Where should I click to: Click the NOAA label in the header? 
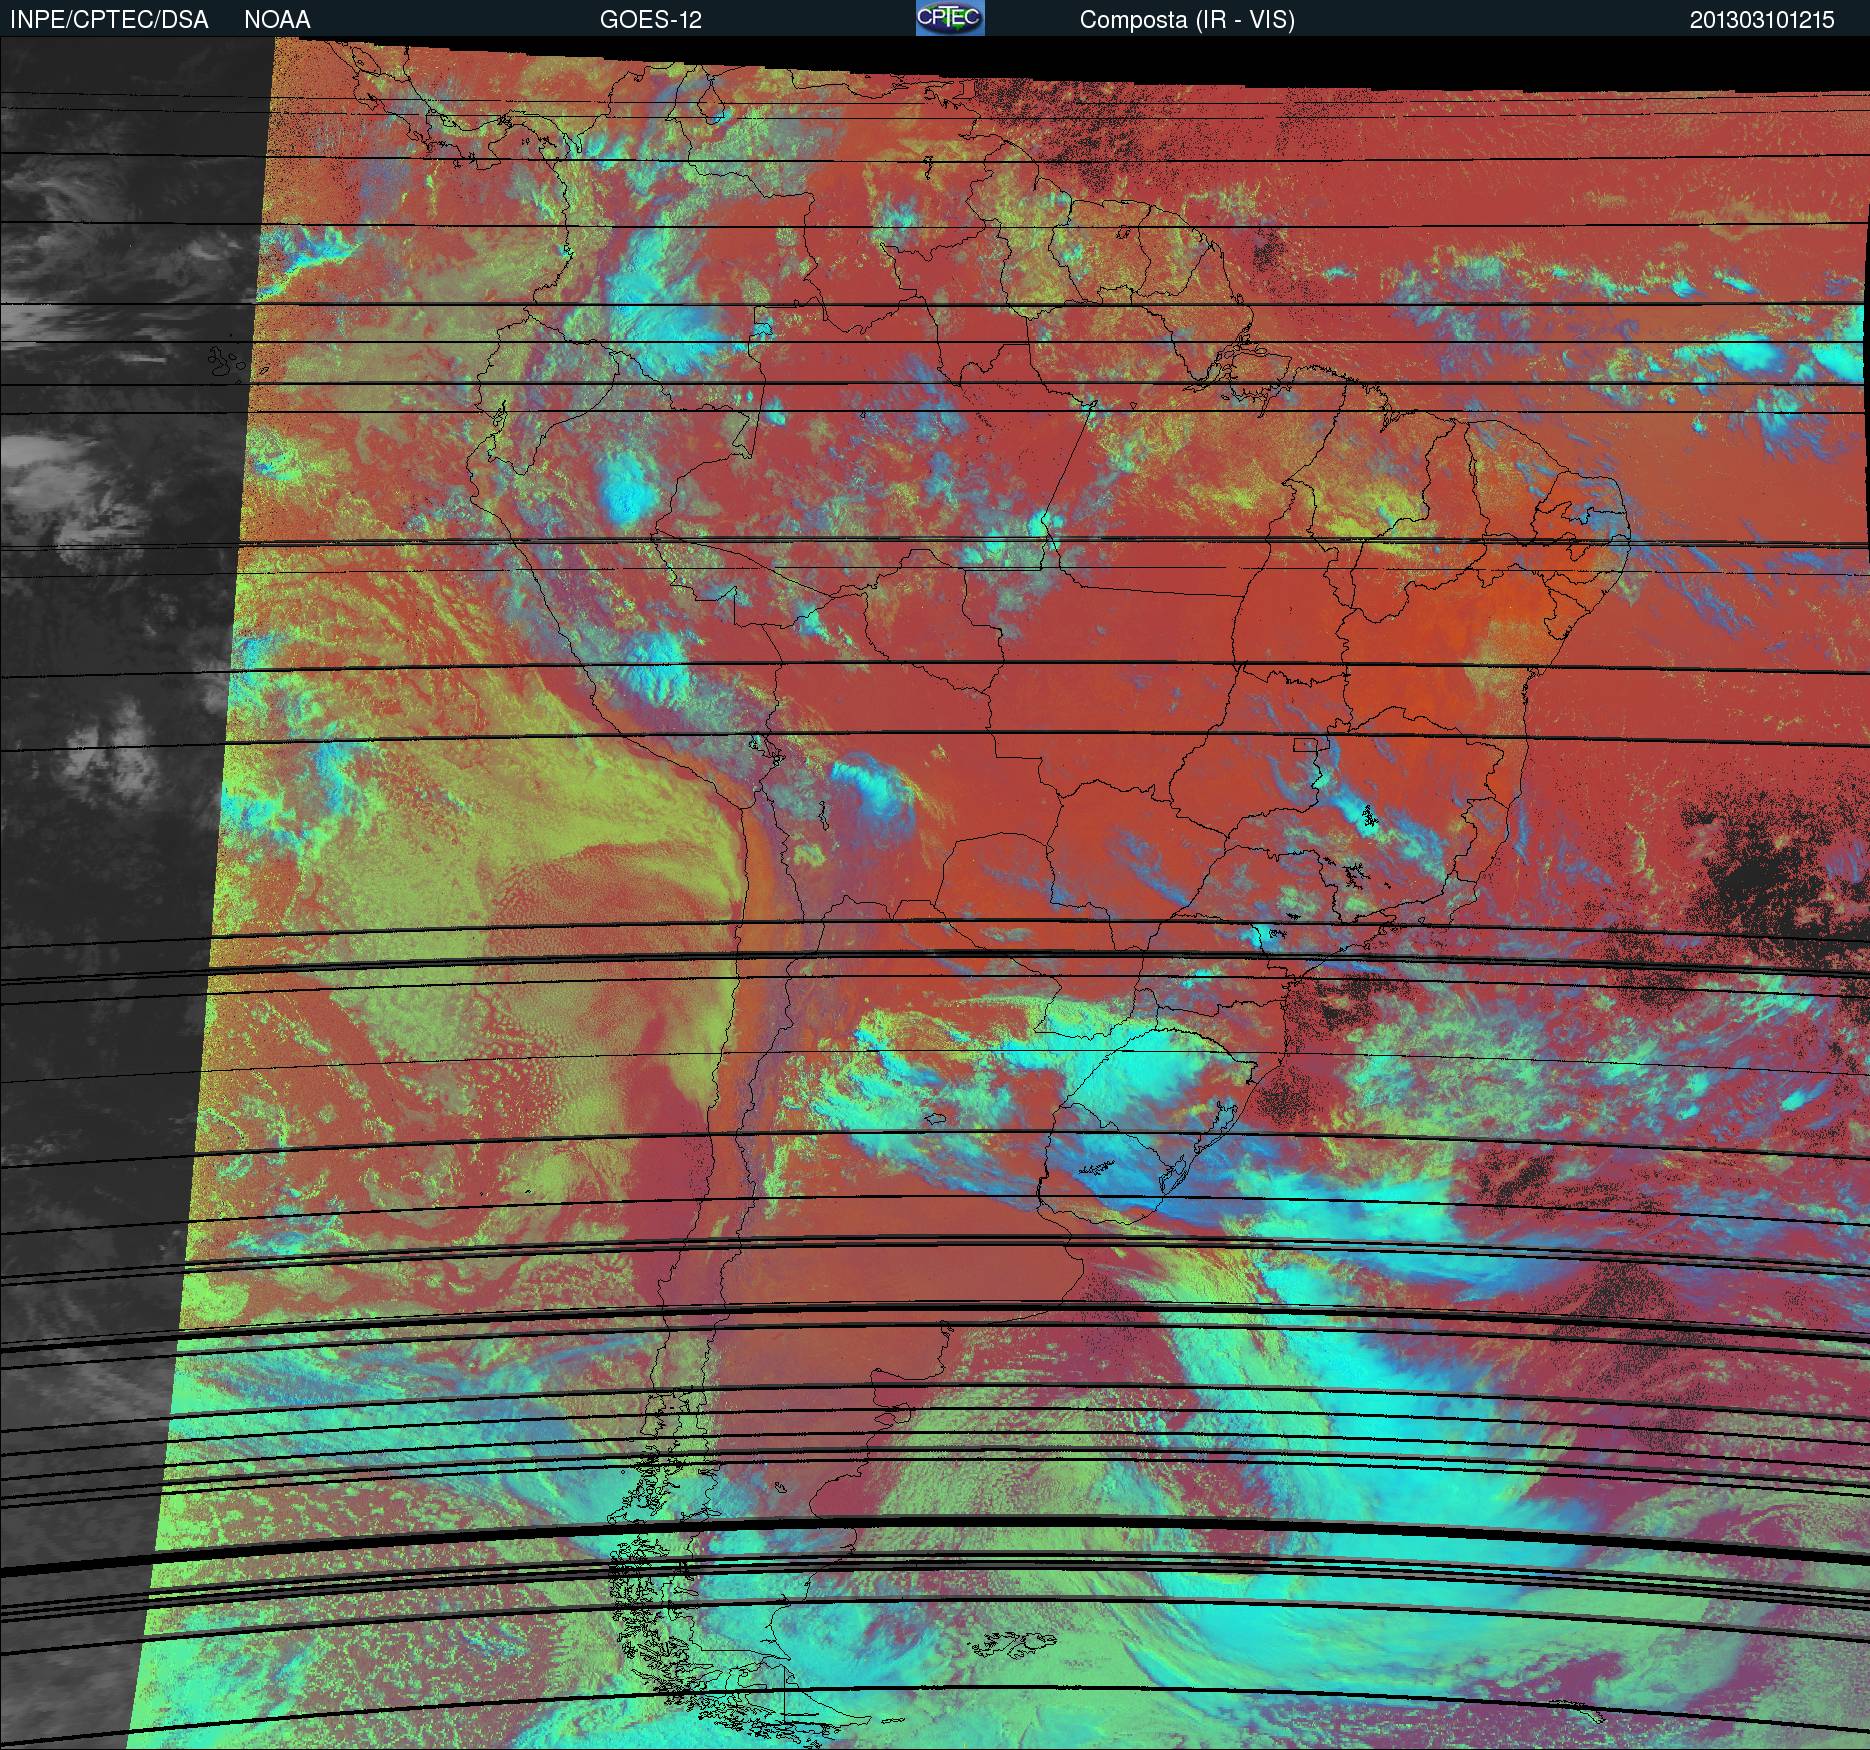coord(277,19)
